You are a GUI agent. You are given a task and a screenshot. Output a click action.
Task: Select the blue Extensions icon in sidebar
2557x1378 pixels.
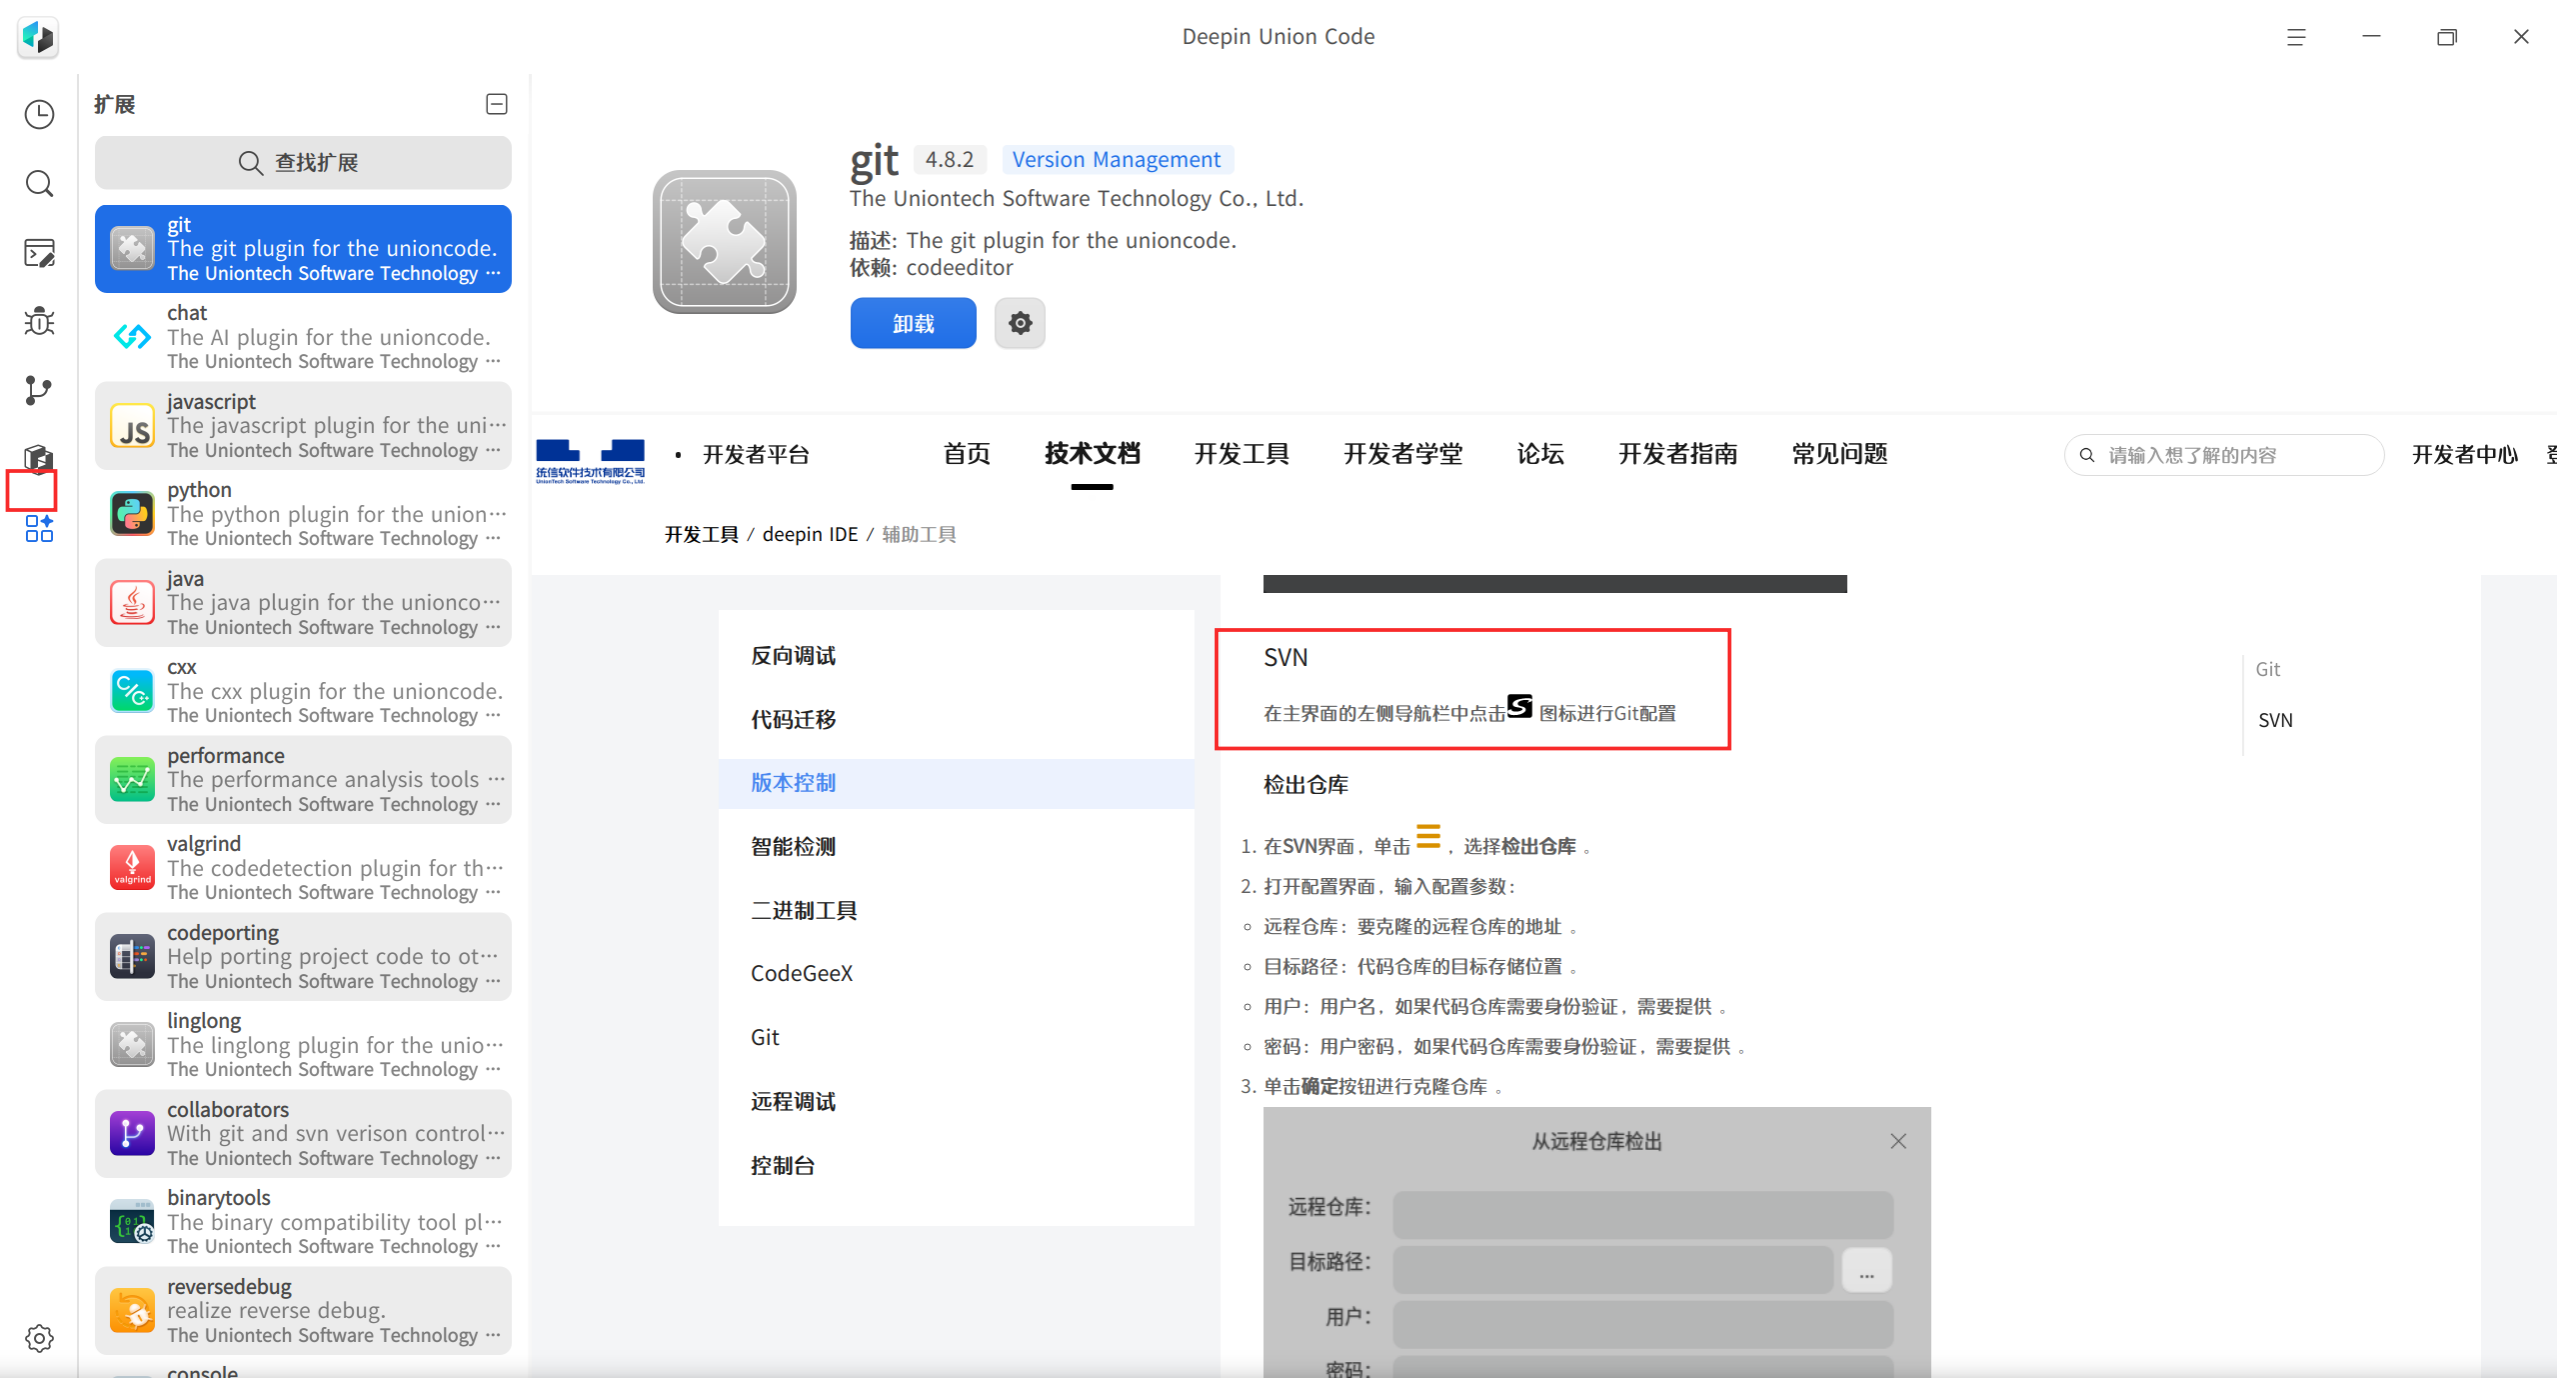(39, 528)
